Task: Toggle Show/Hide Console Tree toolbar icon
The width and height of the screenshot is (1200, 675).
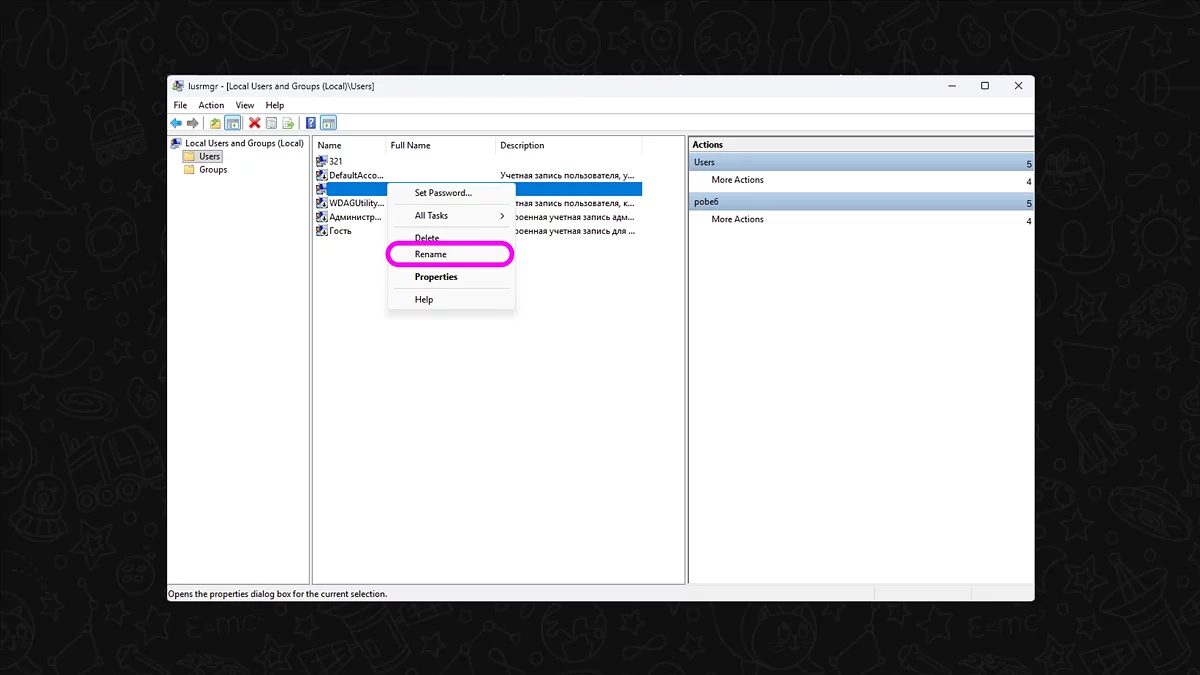Action: (233, 123)
